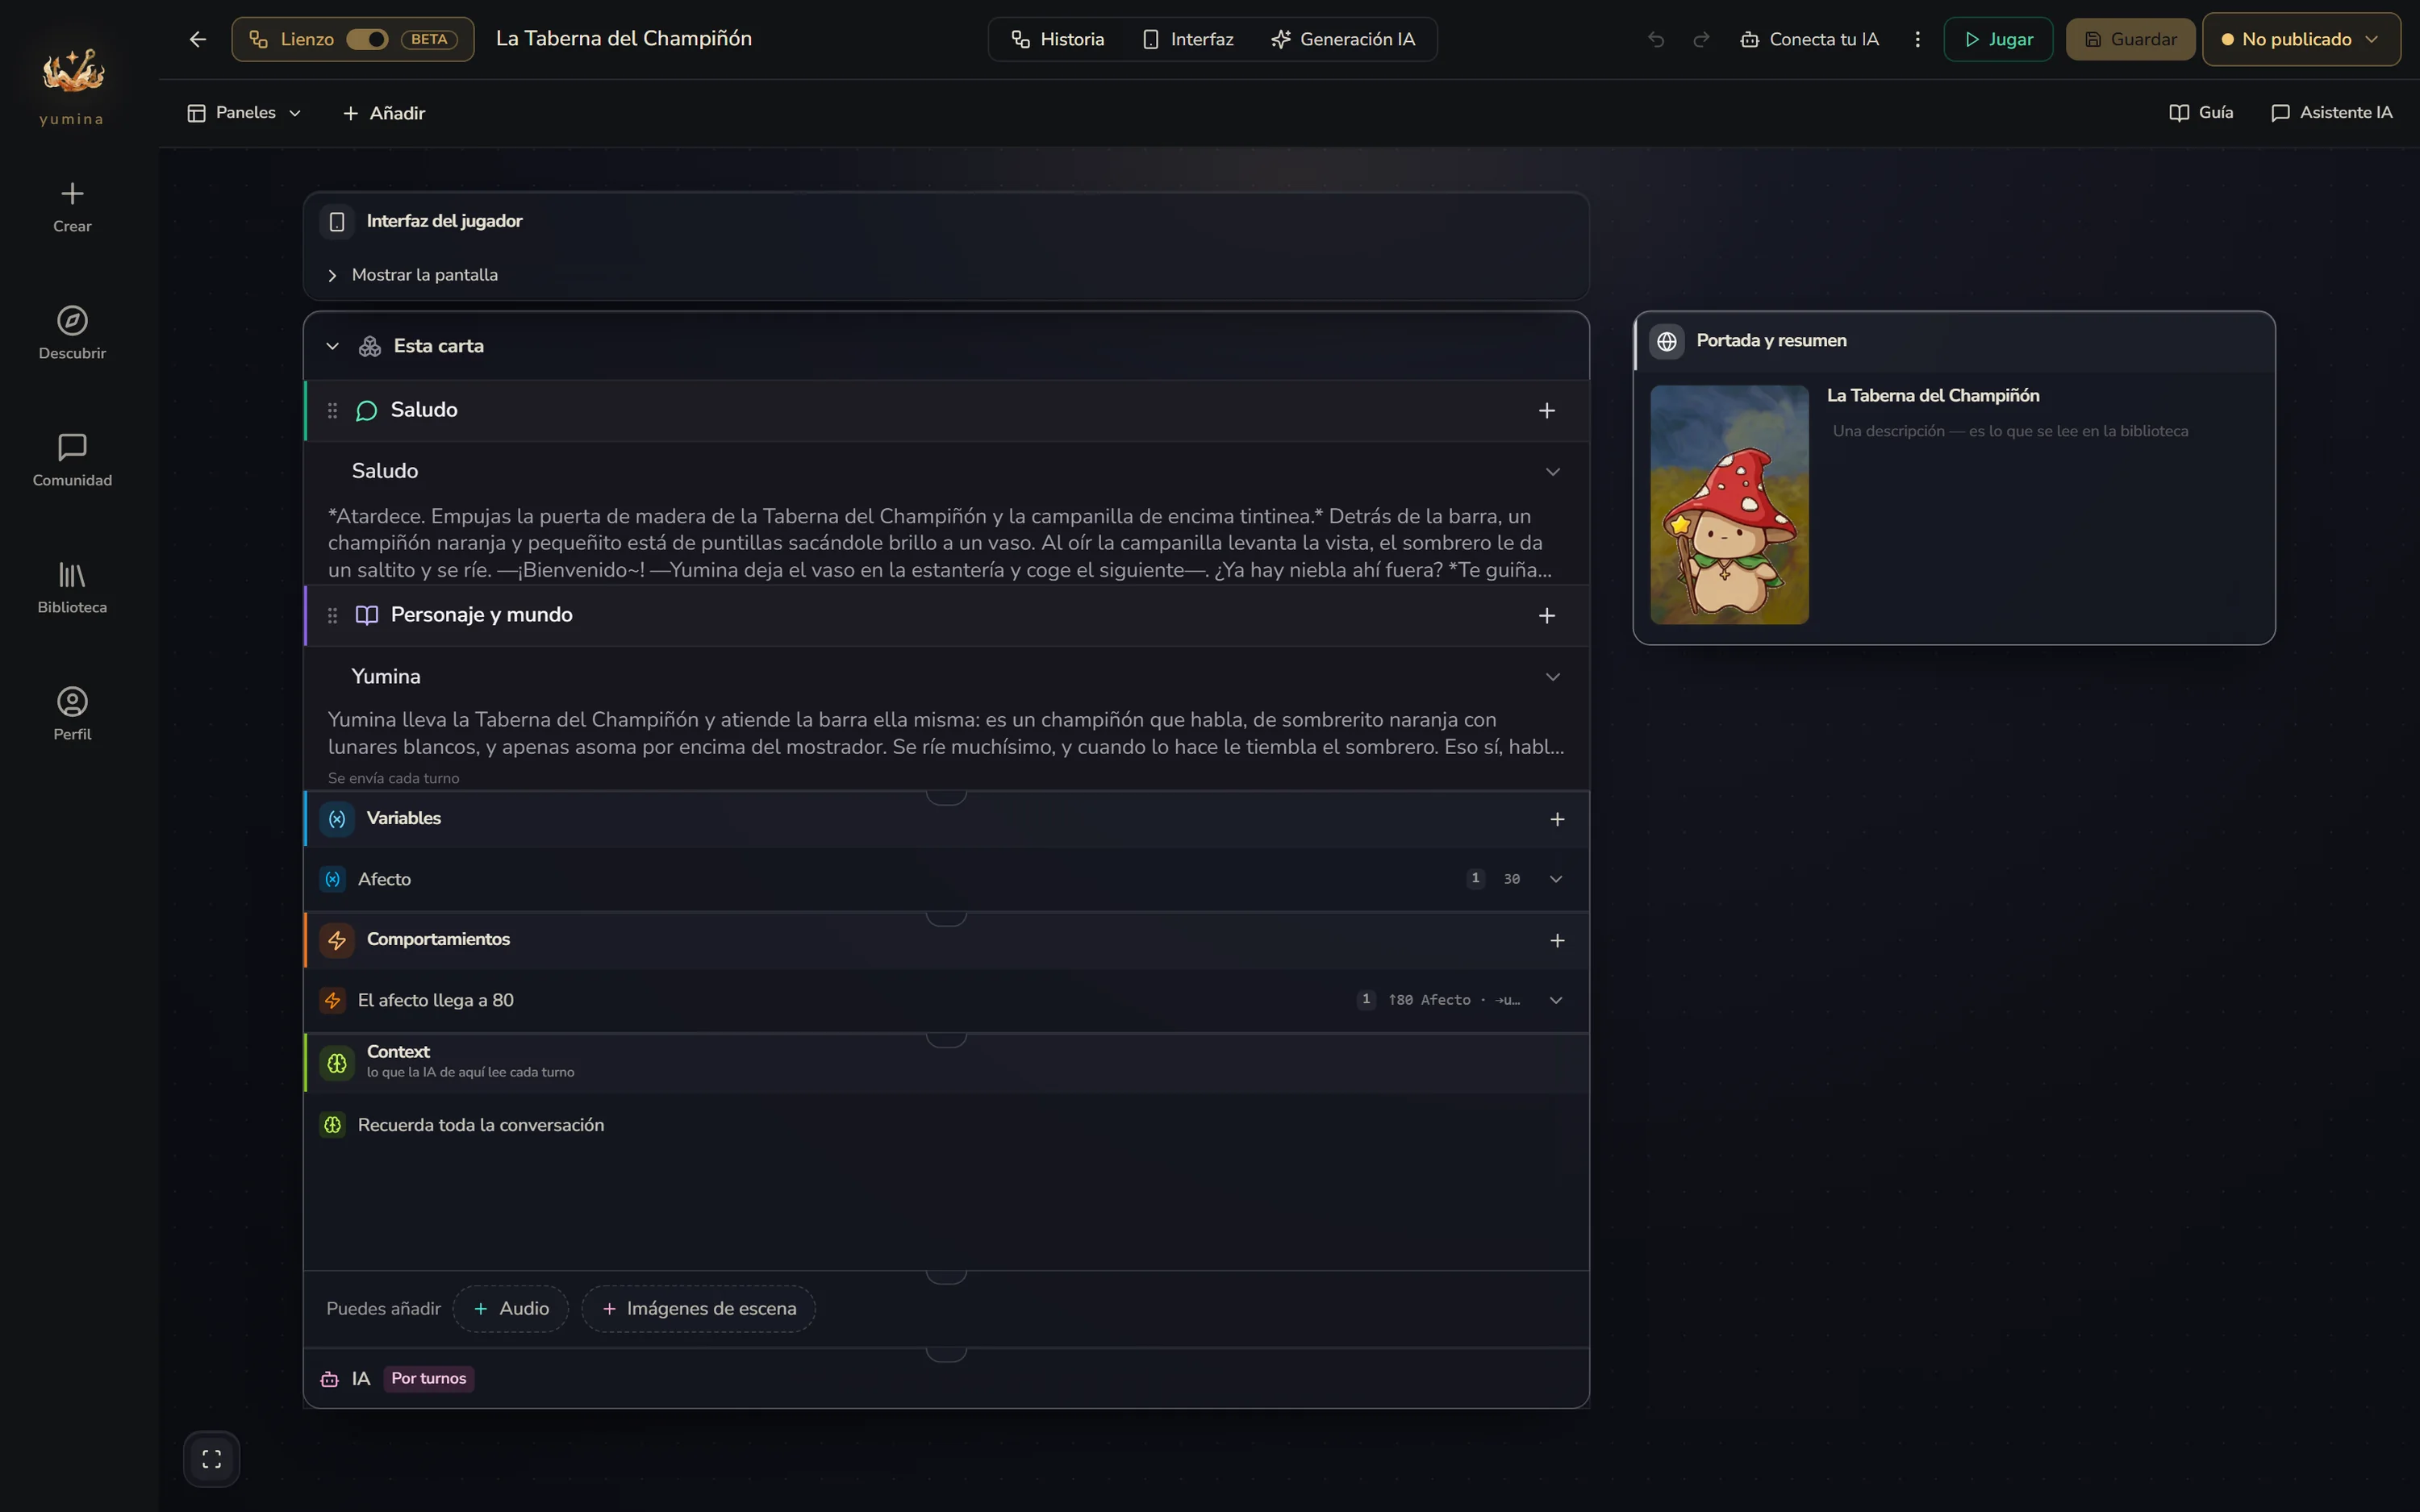Image resolution: width=2420 pixels, height=1512 pixels.
Task: Expand the Yumina entry chevron
Action: pyautogui.click(x=1553, y=677)
